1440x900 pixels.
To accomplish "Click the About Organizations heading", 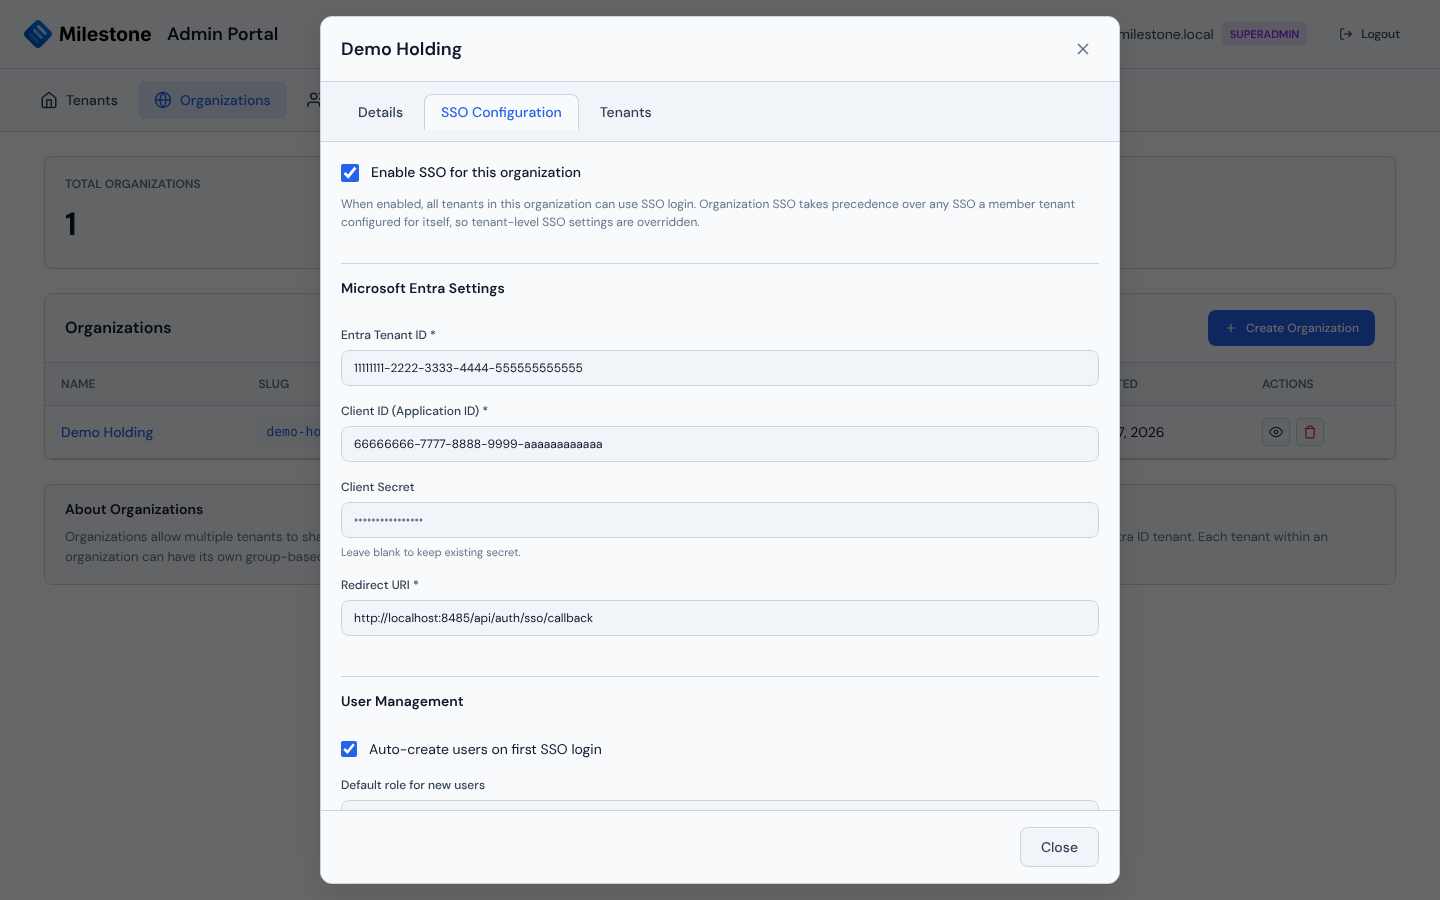I will [x=134, y=509].
